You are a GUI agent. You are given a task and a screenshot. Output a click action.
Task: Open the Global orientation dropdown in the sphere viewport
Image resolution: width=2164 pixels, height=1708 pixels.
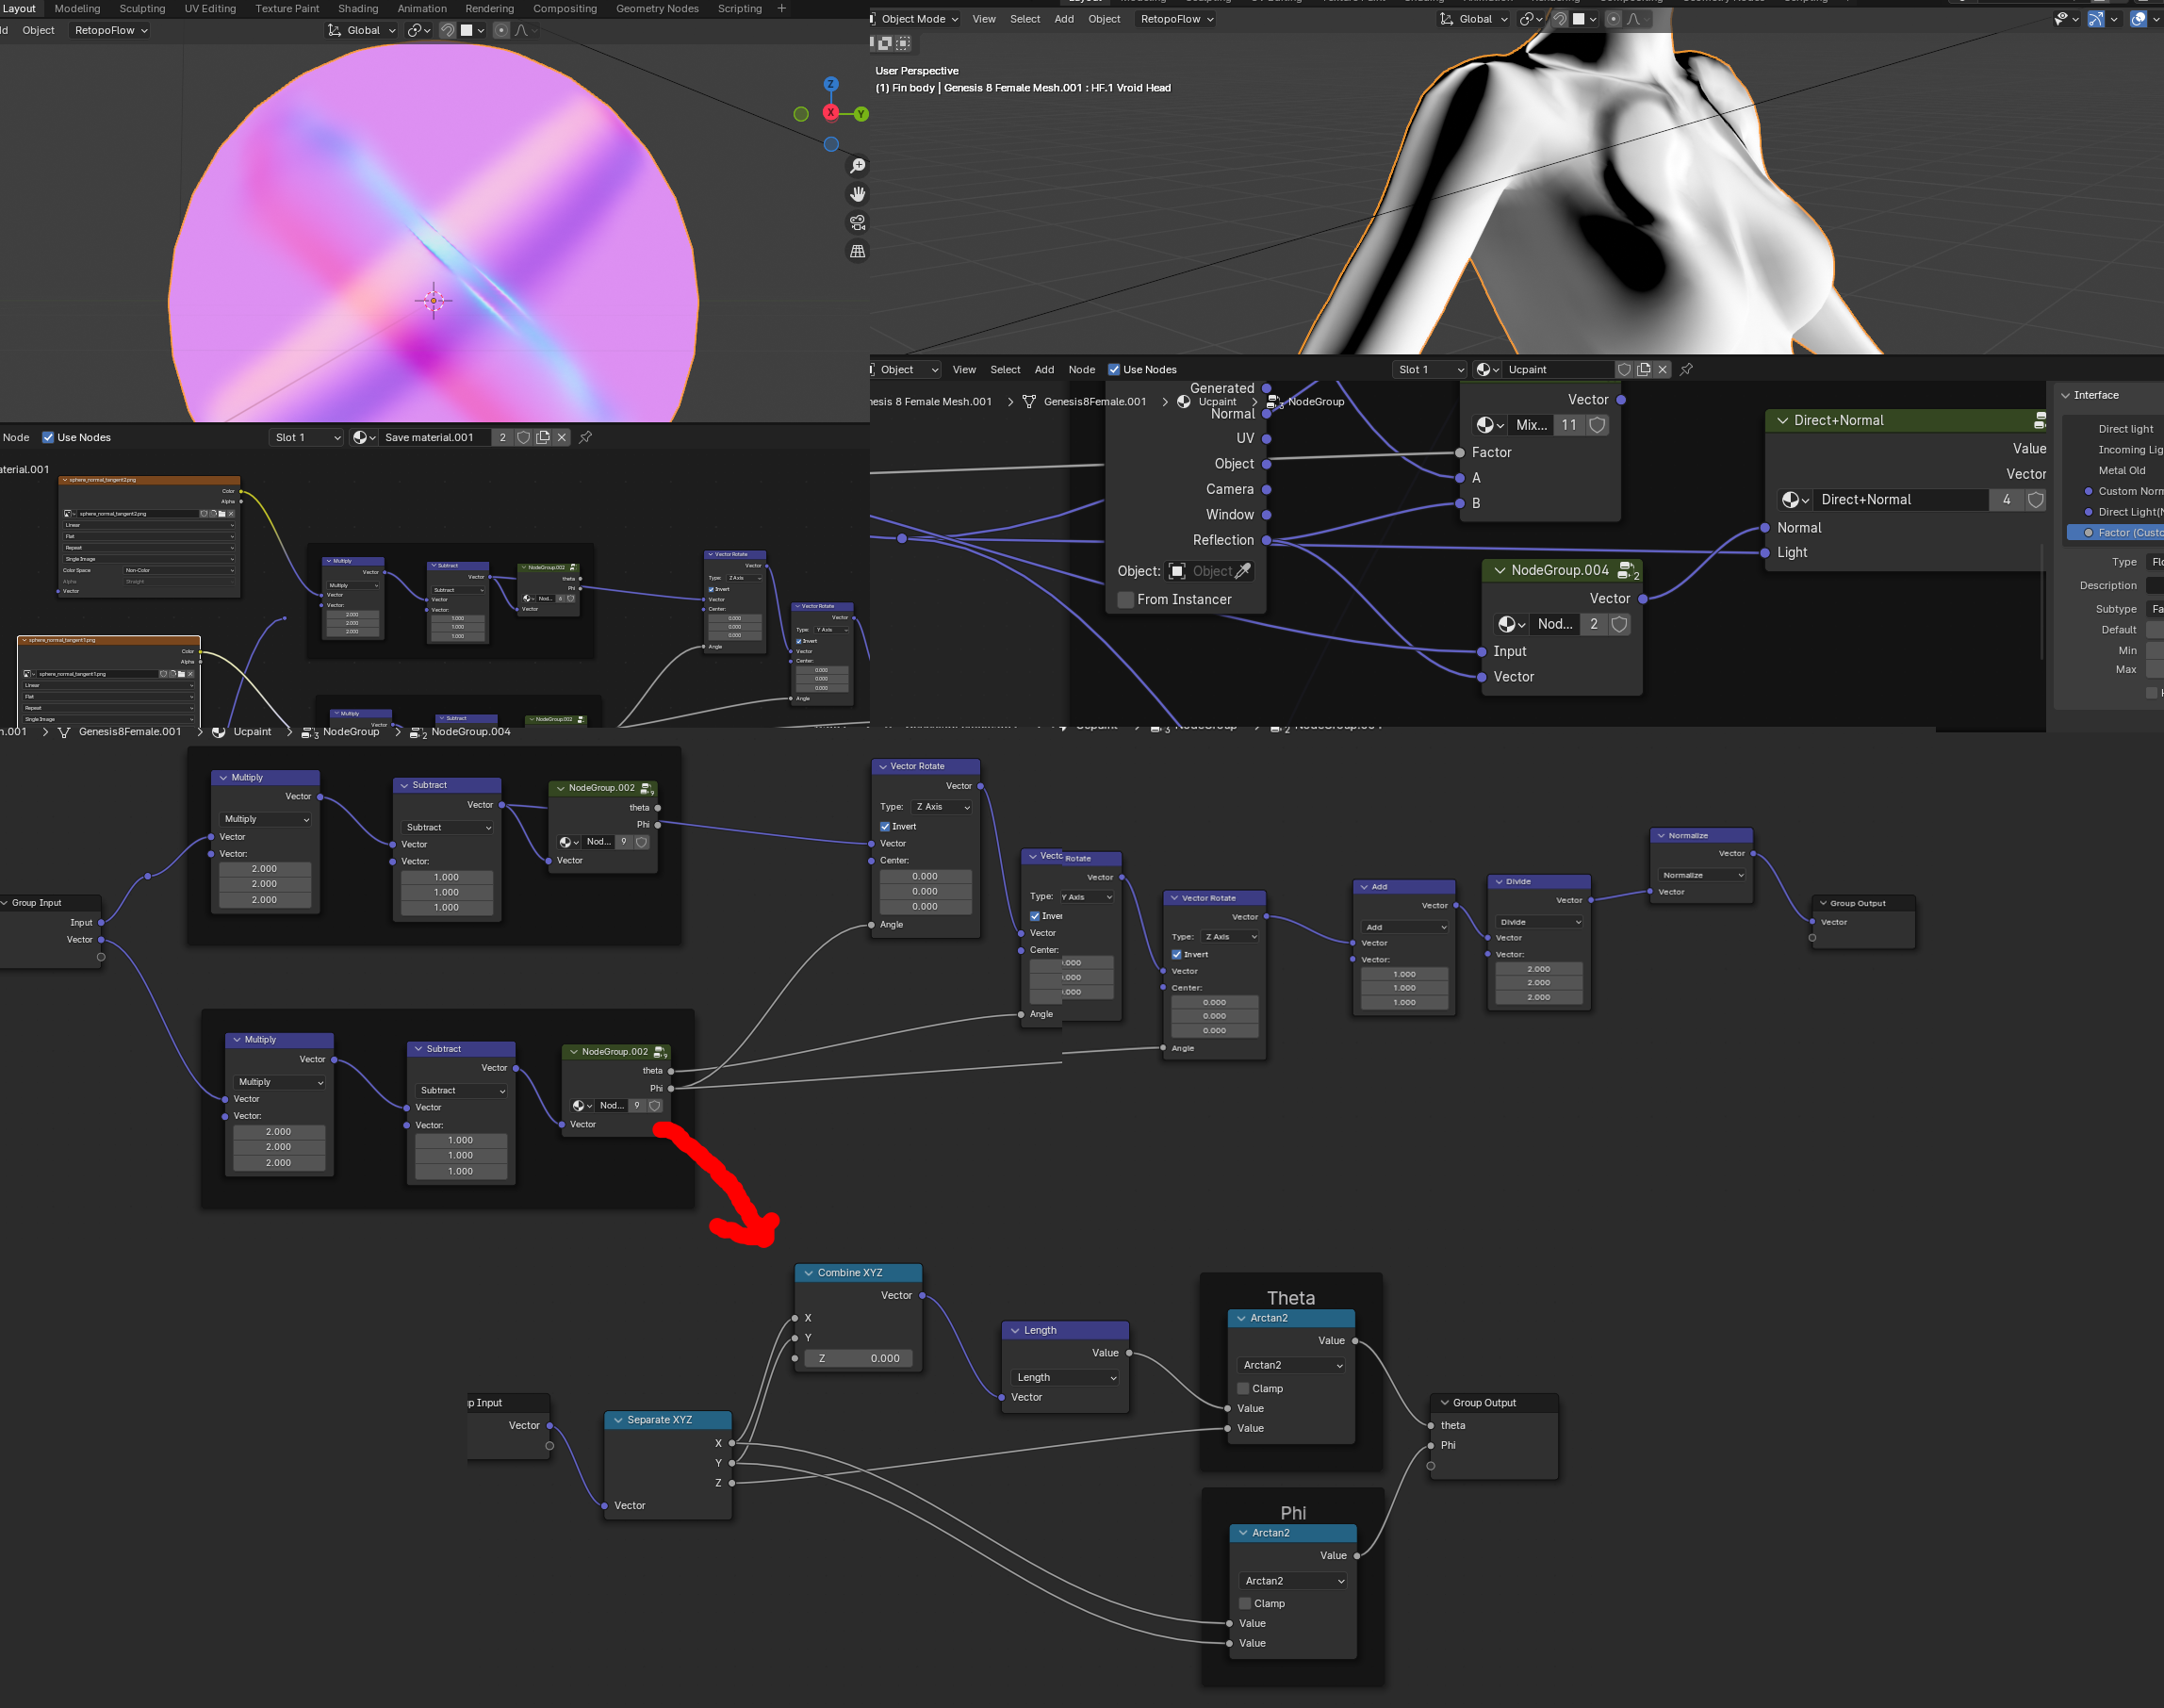(362, 30)
